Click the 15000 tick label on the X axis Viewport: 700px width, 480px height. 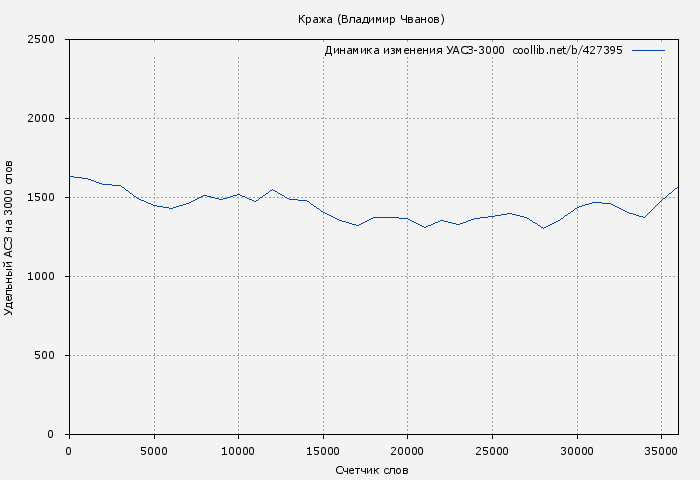(x=322, y=451)
